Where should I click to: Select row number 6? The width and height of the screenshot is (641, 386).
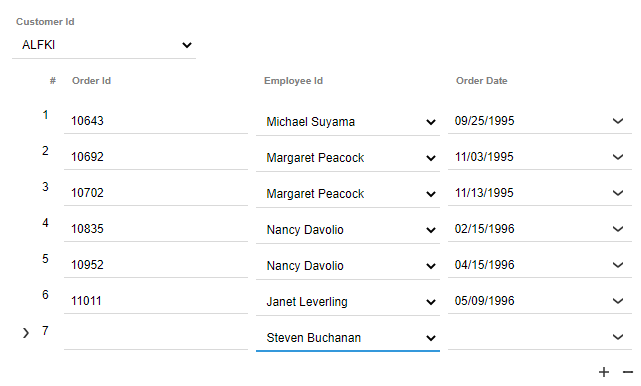click(x=45, y=295)
